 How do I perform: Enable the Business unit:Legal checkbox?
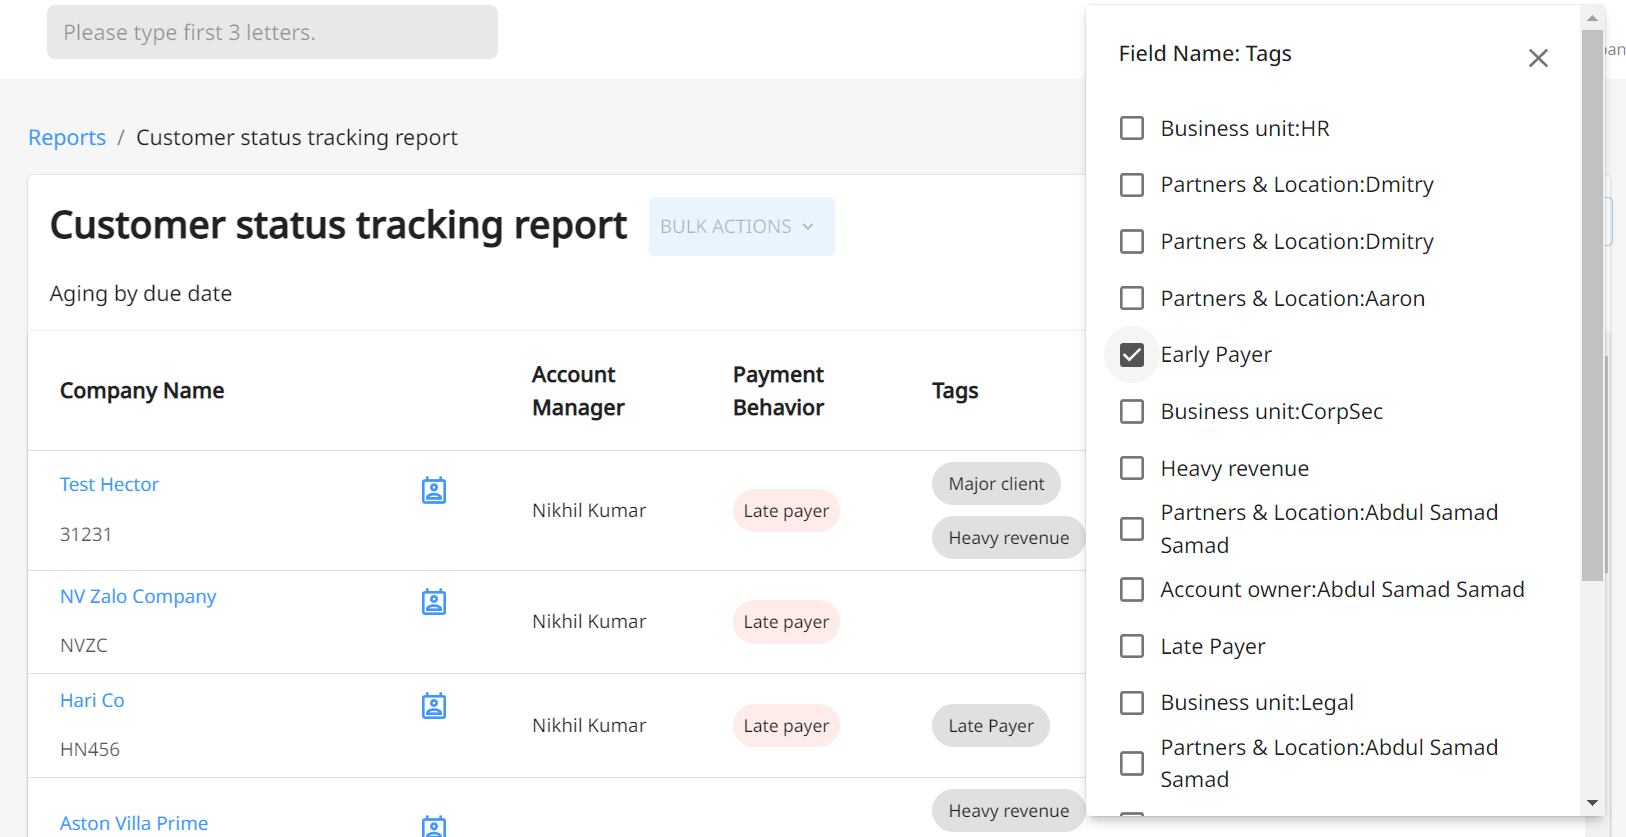click(1132, 703)
